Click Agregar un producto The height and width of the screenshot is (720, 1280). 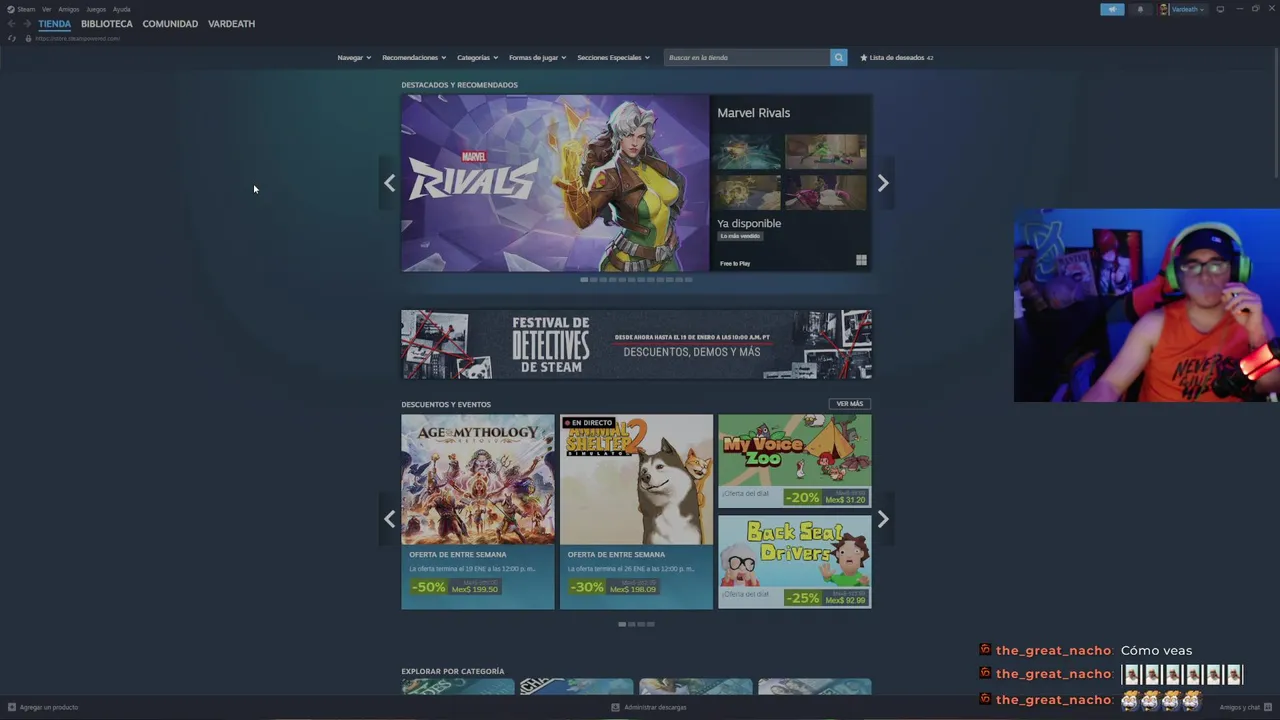pos(43,707)
